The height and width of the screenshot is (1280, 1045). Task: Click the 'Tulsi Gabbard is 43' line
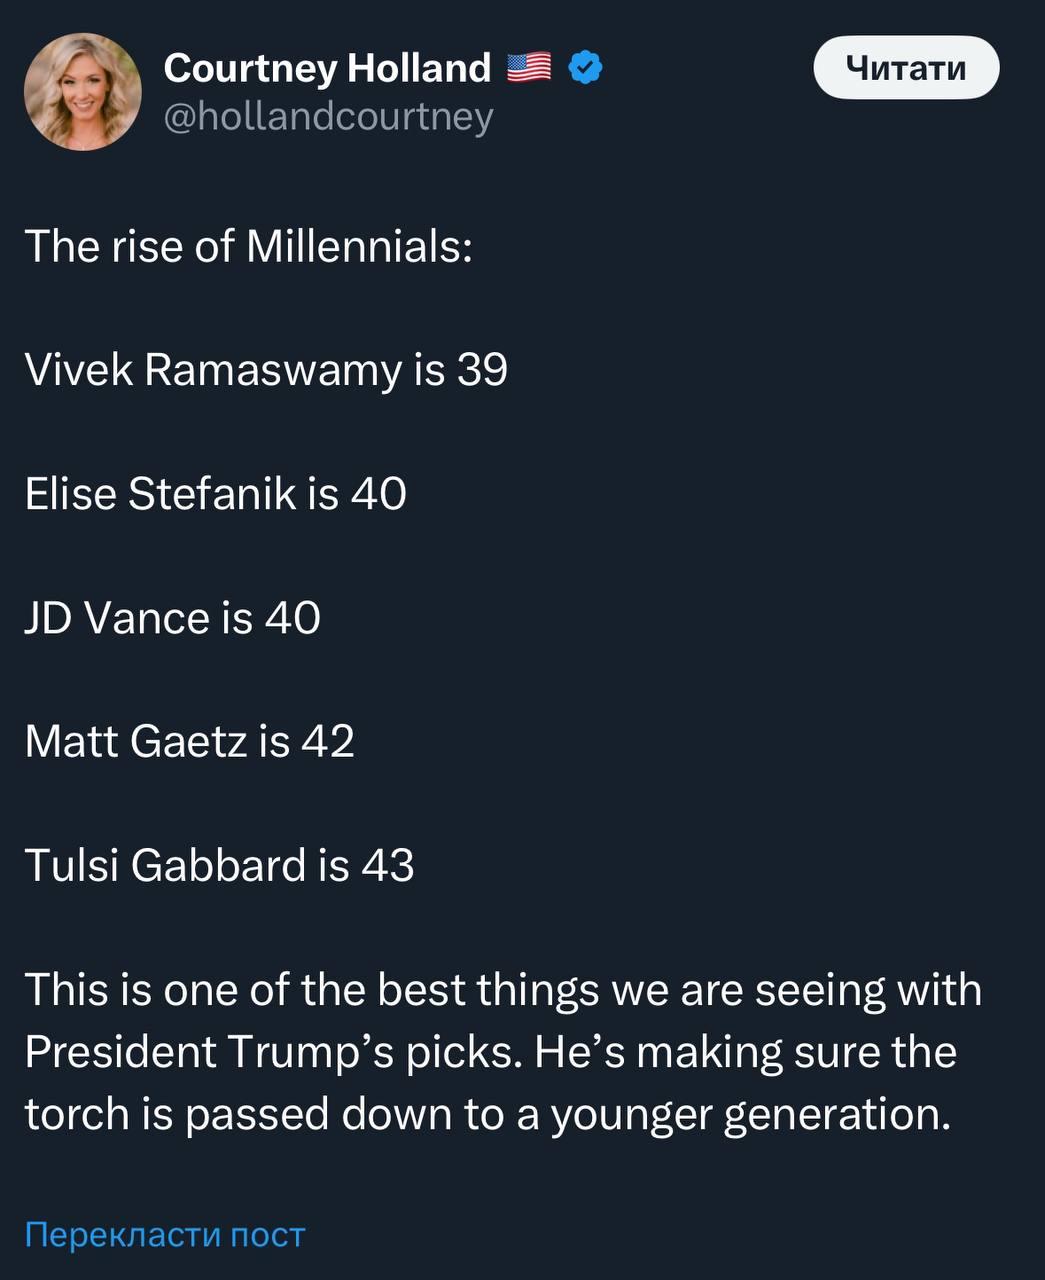[219, 866]
